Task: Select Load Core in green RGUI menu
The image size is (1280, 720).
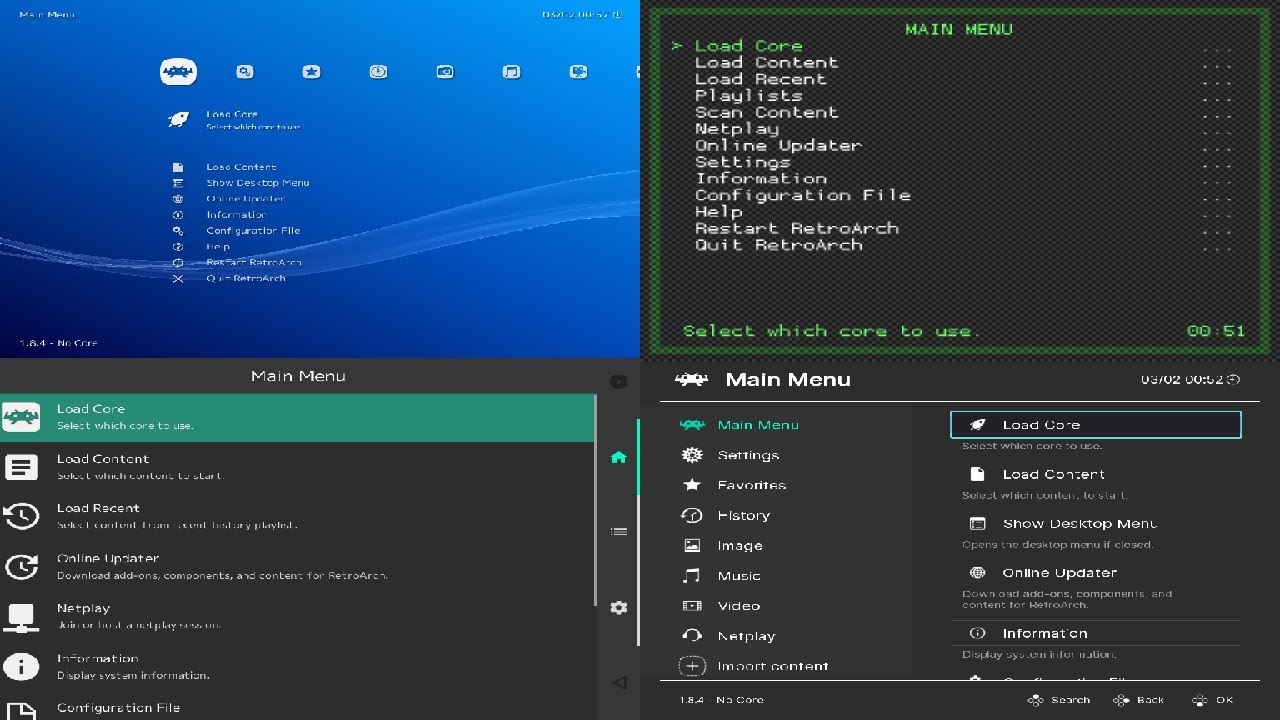Action: [749, 46]
